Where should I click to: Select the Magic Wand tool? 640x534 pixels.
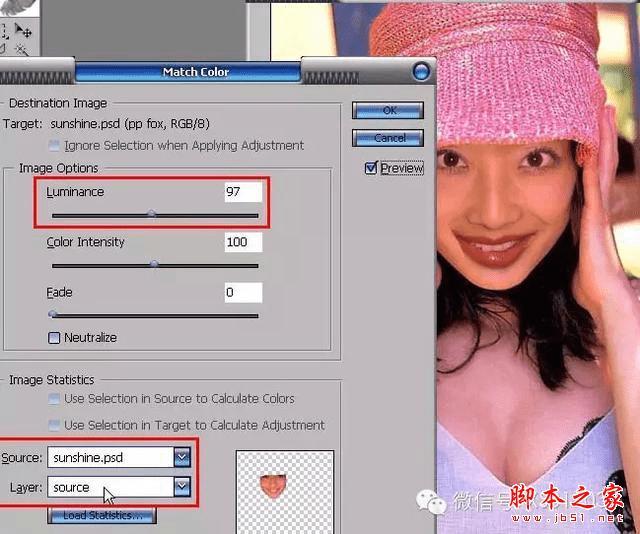[21, 50]
